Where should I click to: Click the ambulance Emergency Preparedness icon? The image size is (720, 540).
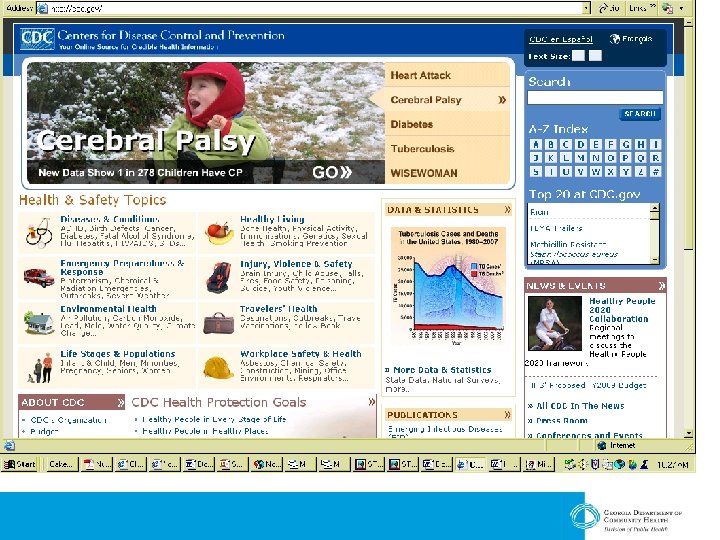tap(39, 277)
